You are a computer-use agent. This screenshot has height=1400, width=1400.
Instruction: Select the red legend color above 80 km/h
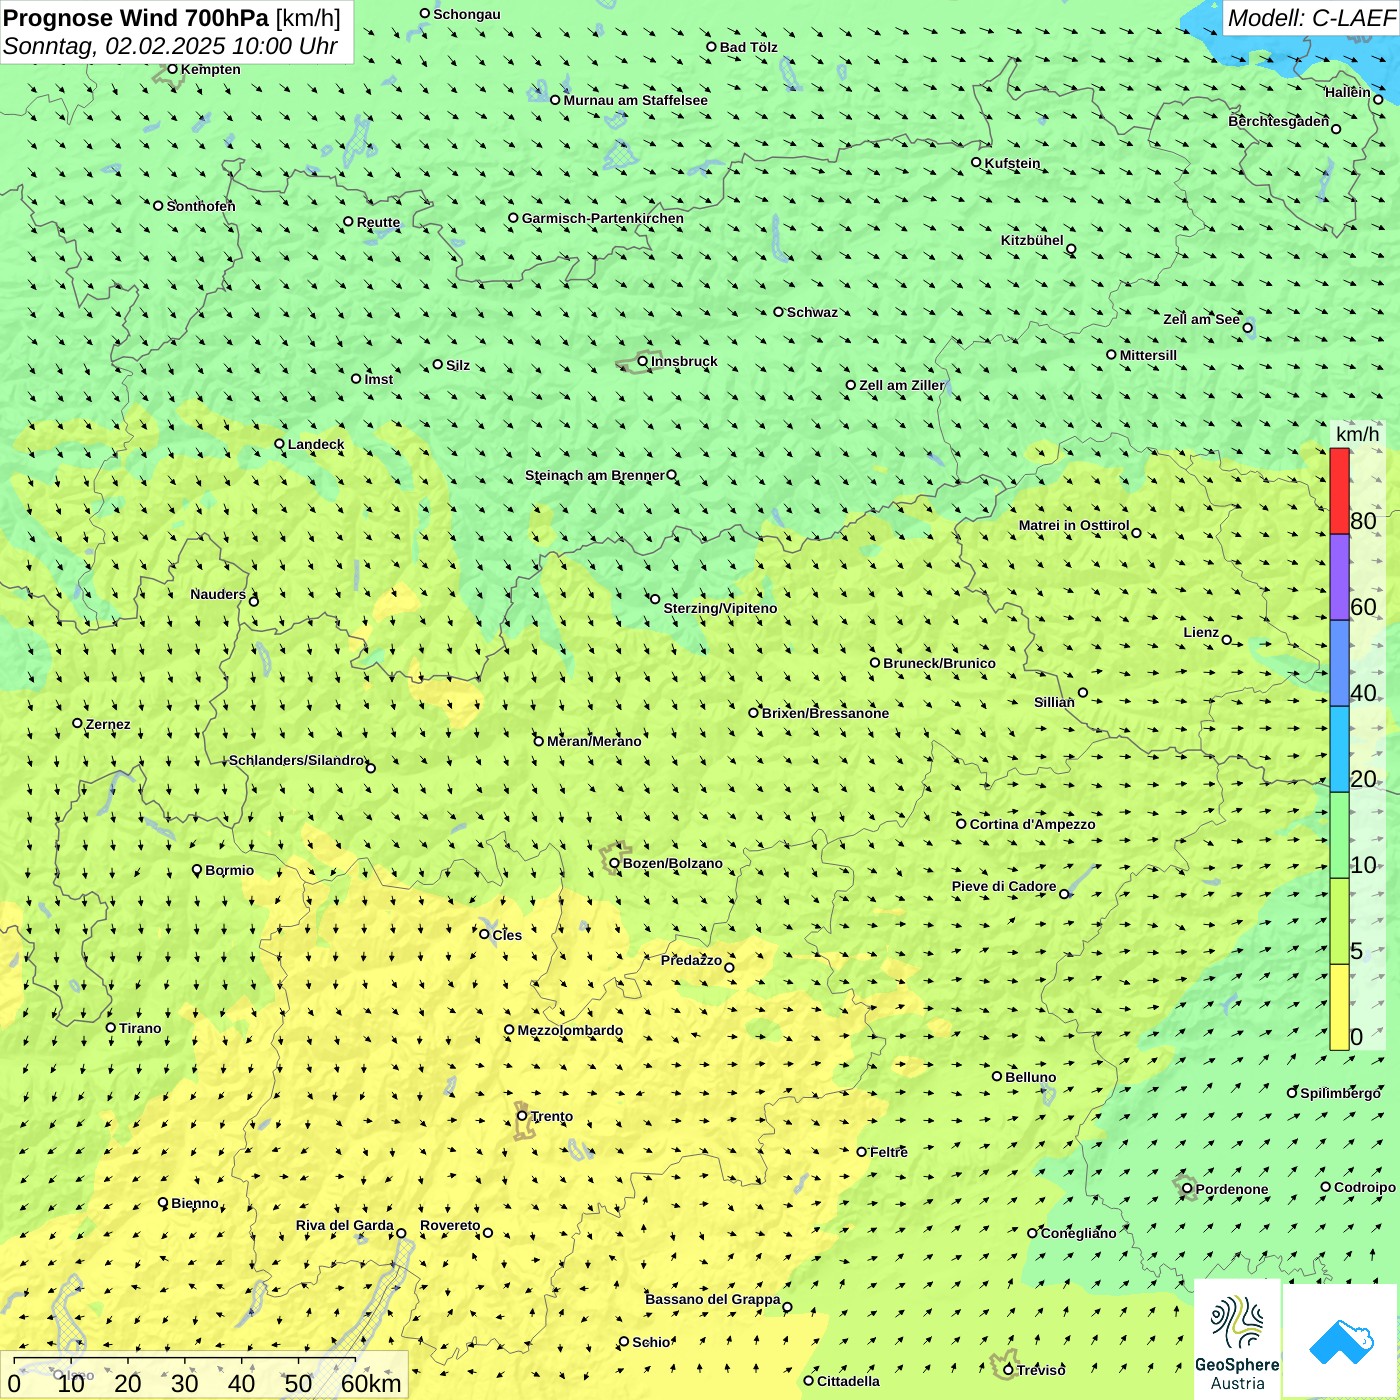pyautogui.click(x=1339, y=491)
